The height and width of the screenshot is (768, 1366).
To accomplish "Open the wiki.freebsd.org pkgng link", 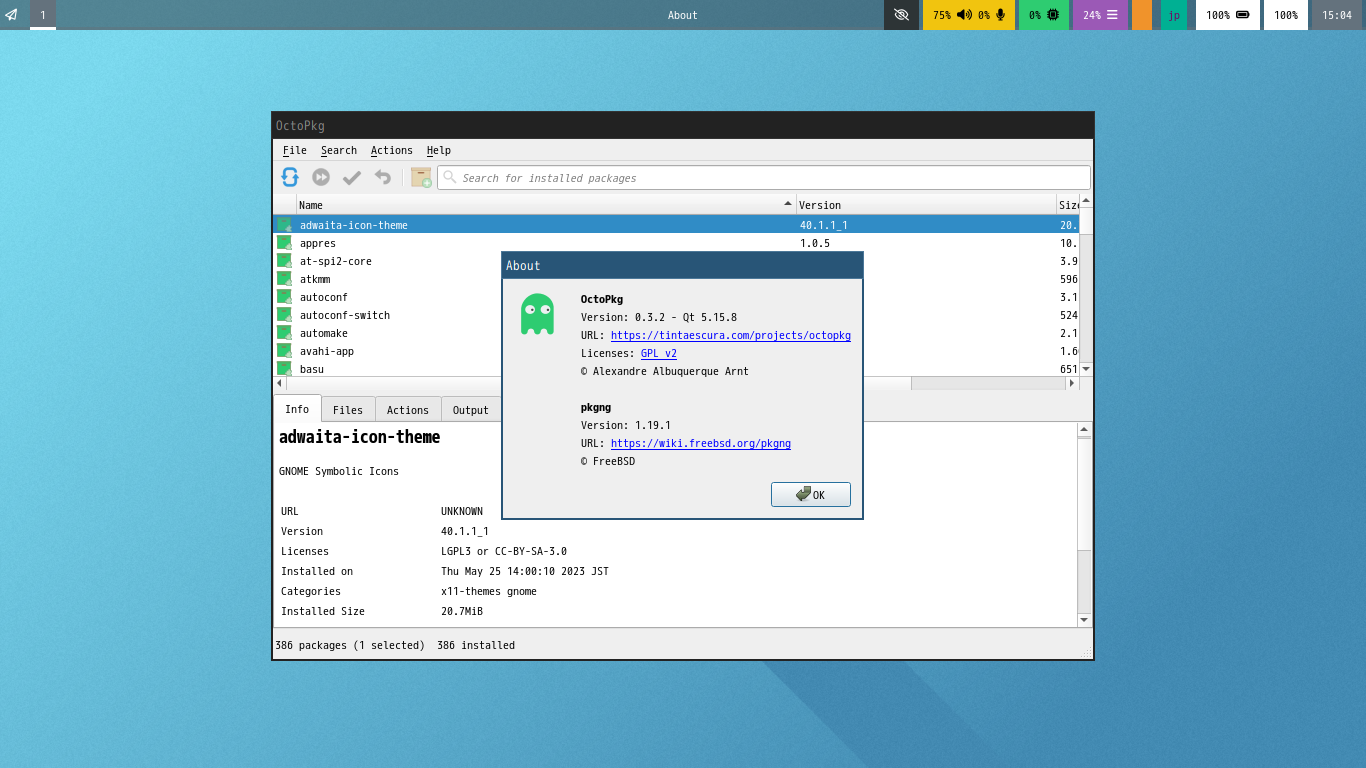I will click(x=701, y=443).
